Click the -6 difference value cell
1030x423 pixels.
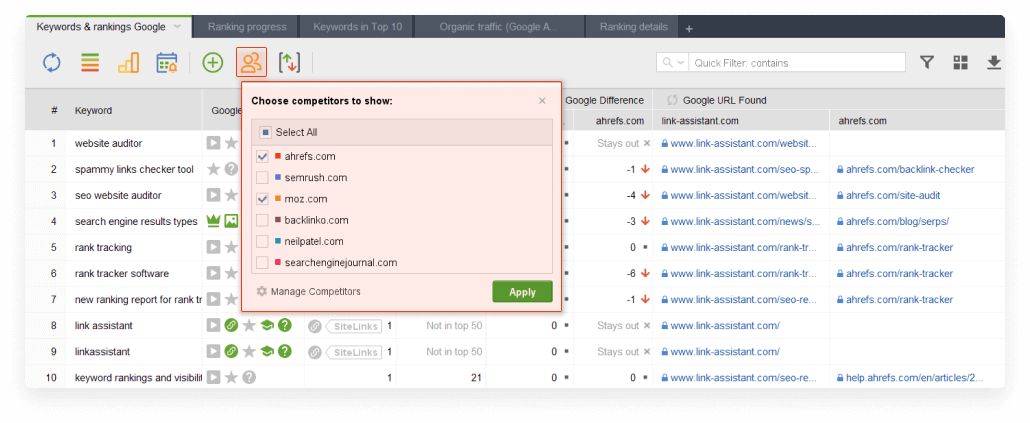pyautogui.click(x=631, y=273)
